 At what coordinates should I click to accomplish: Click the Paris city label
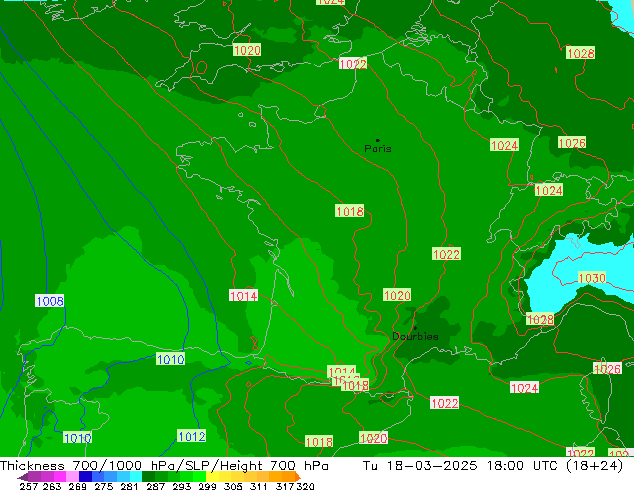click(x=378, y=149)
